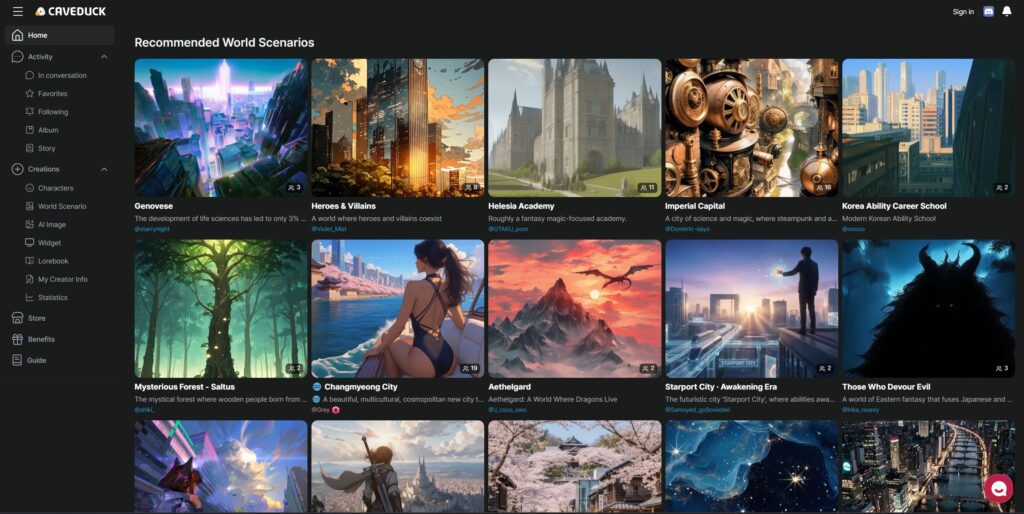The height and width of the screenshot is (514, 1024).
Task: Open the Helesia Academy thumbnail
Action: pyautogui.click(x=575, y=128)
